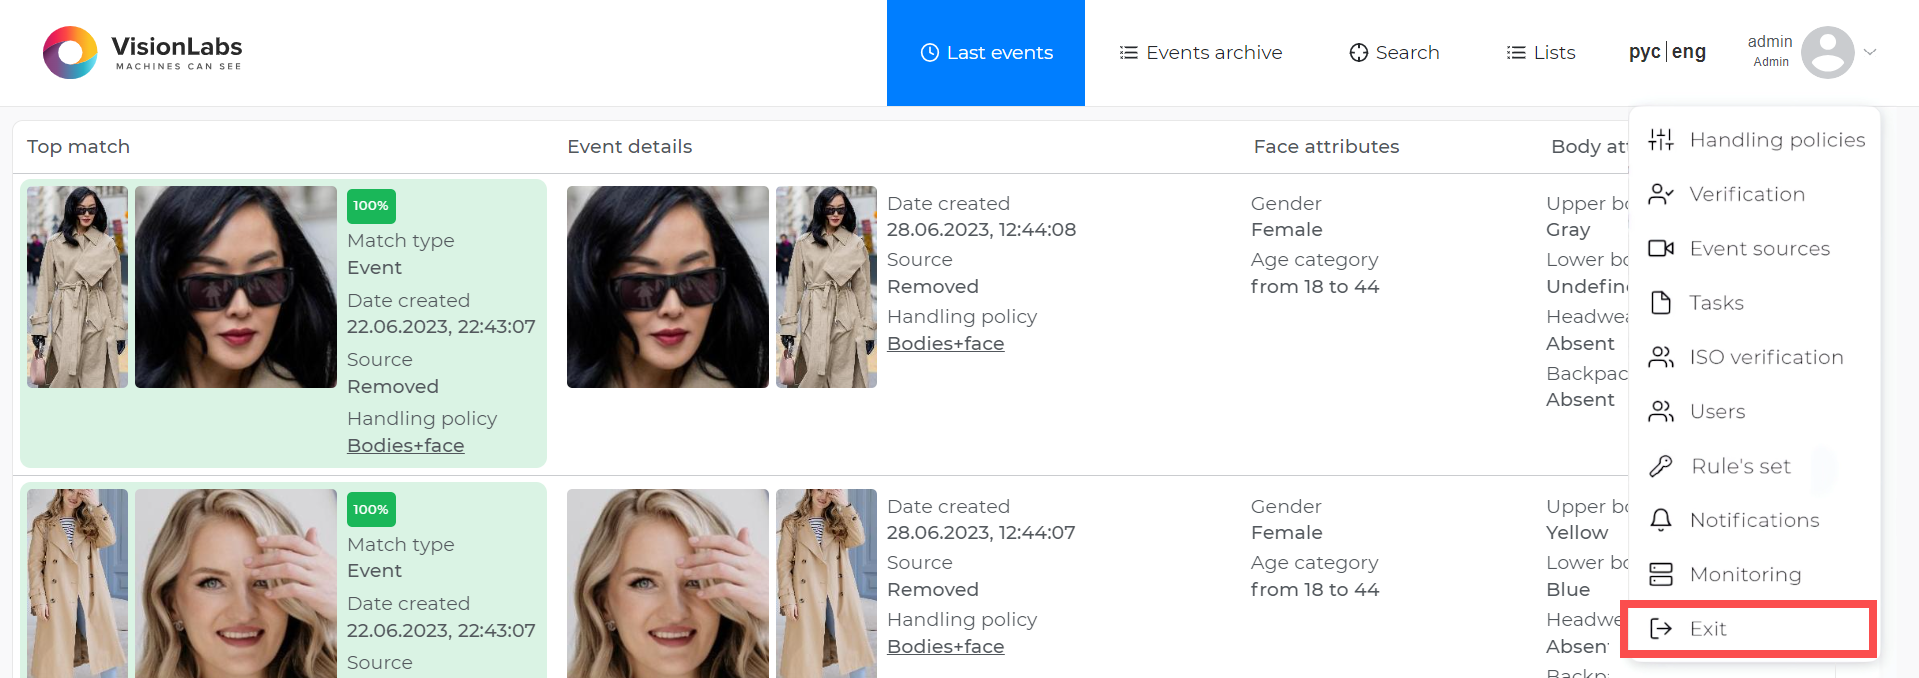Click the Face attributes column header
This screenshot has height=678, width=1919.
(1326, 146)
